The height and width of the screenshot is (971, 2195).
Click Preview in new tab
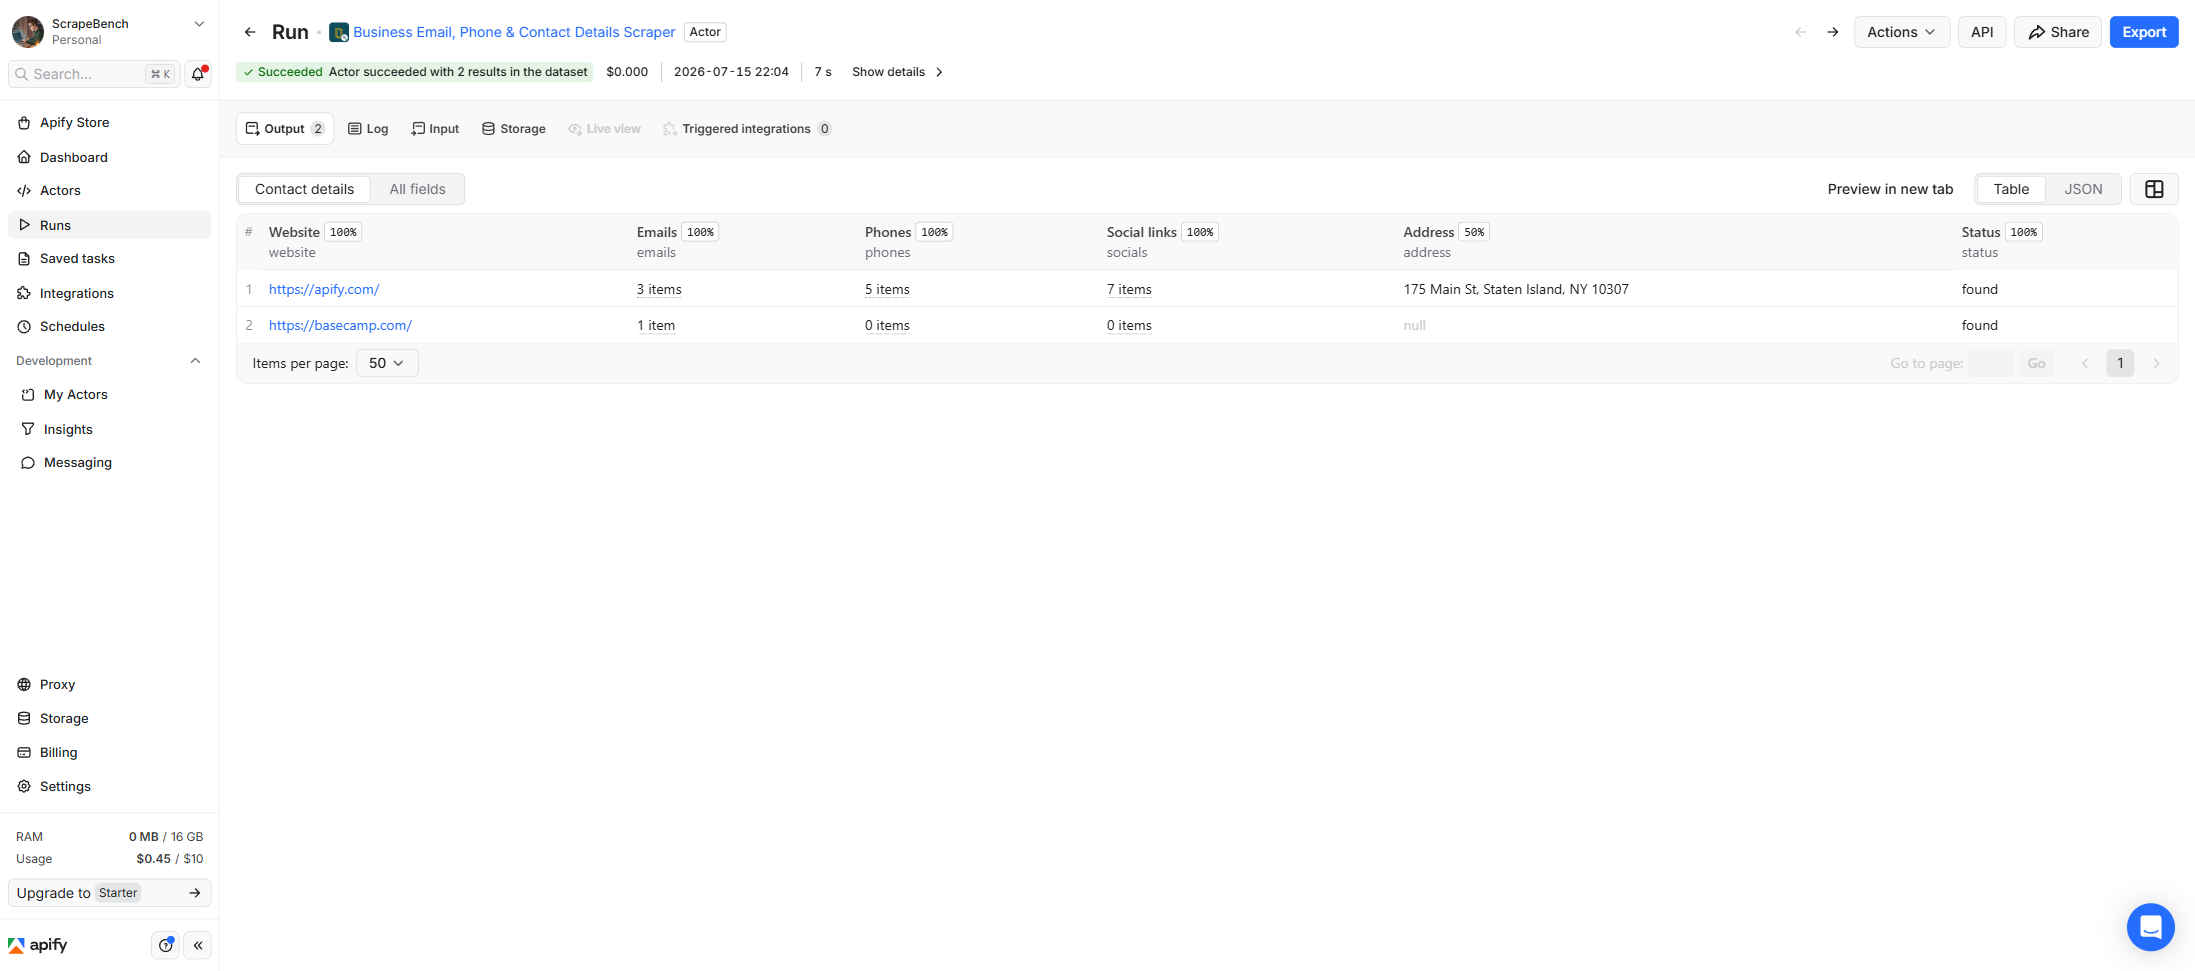coord(1890,189)
